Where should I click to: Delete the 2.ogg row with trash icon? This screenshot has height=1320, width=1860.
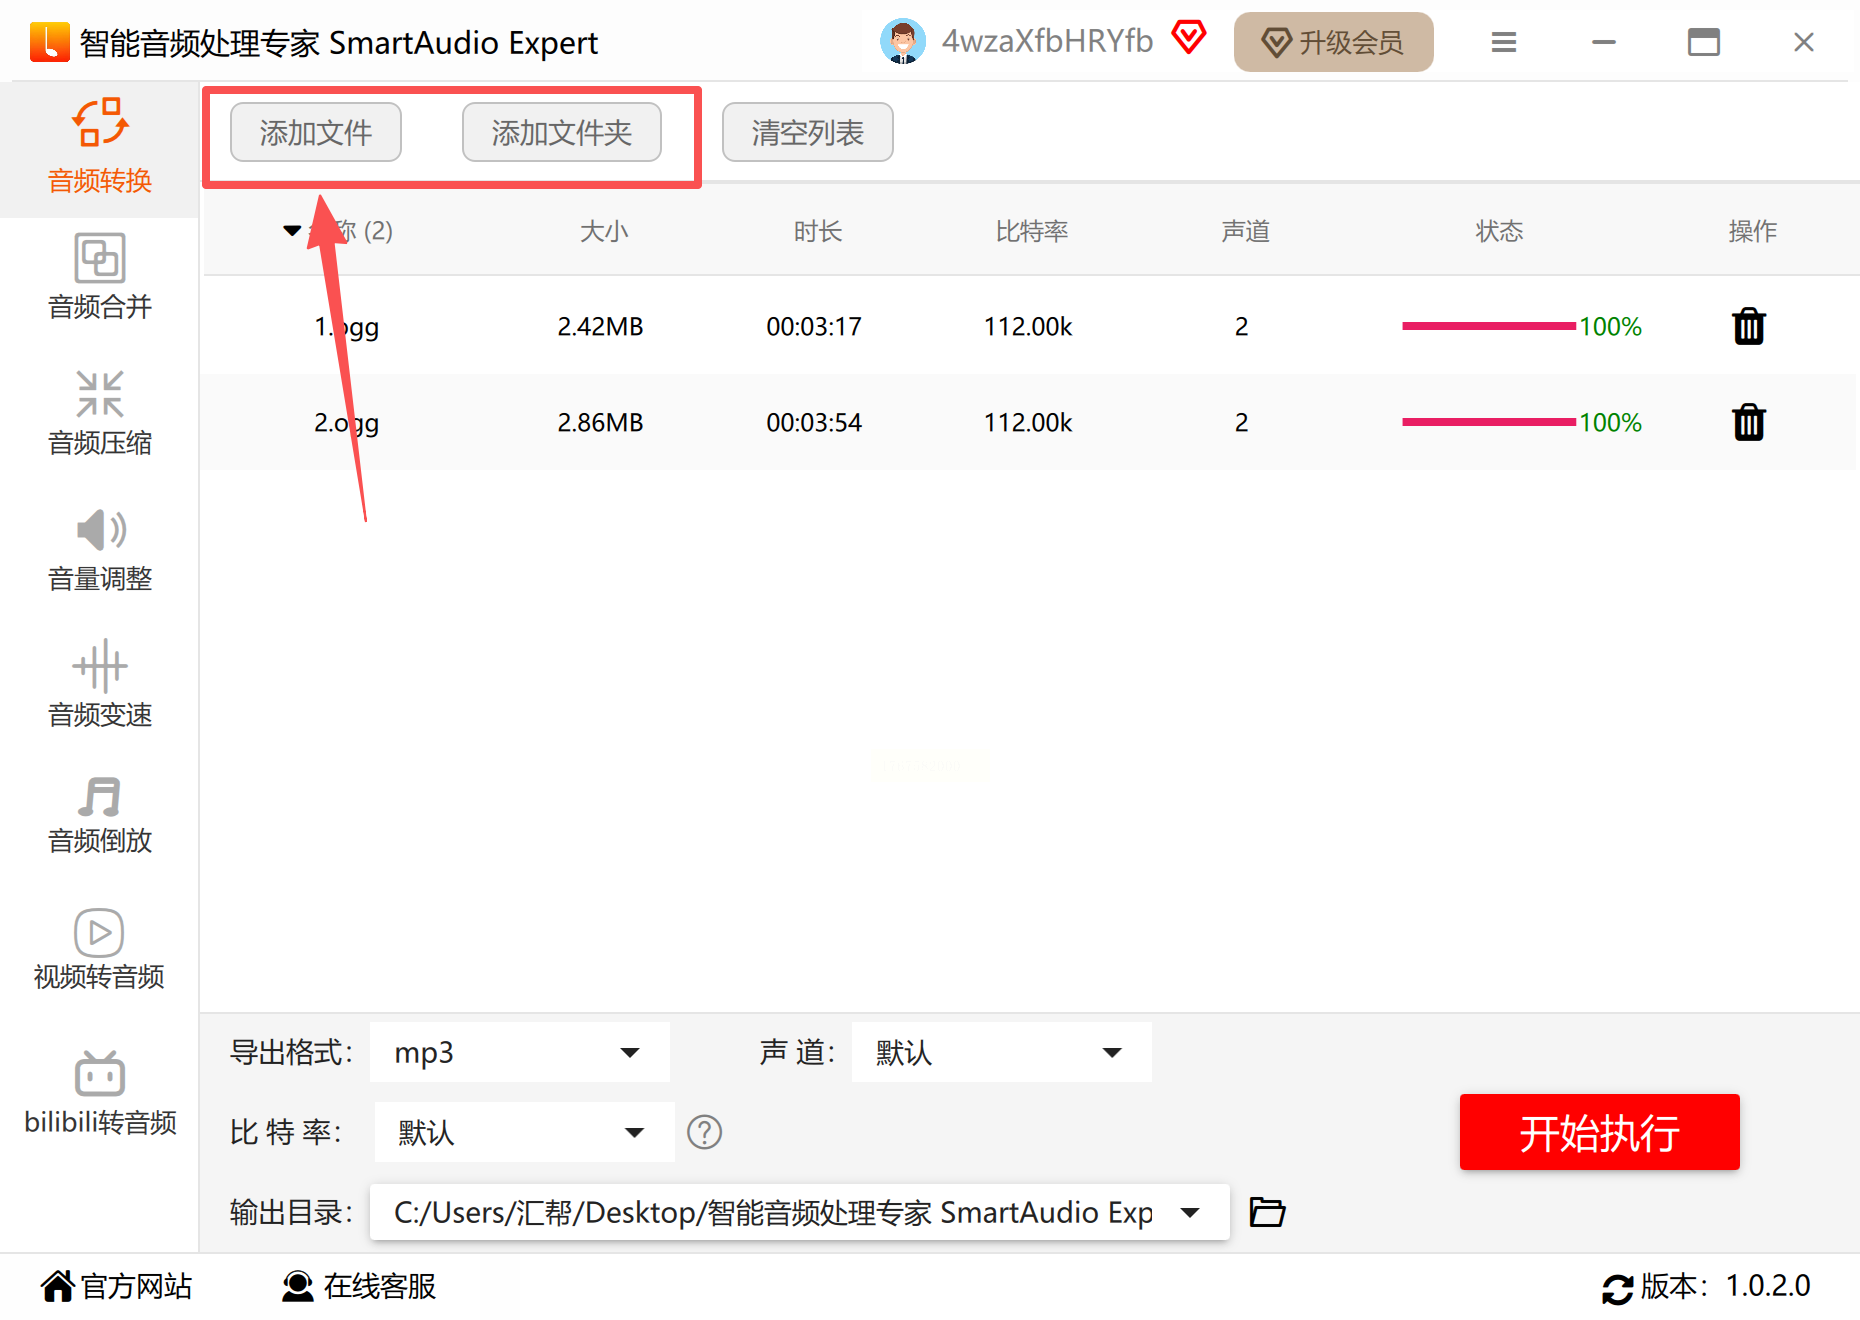(1748, 422)
